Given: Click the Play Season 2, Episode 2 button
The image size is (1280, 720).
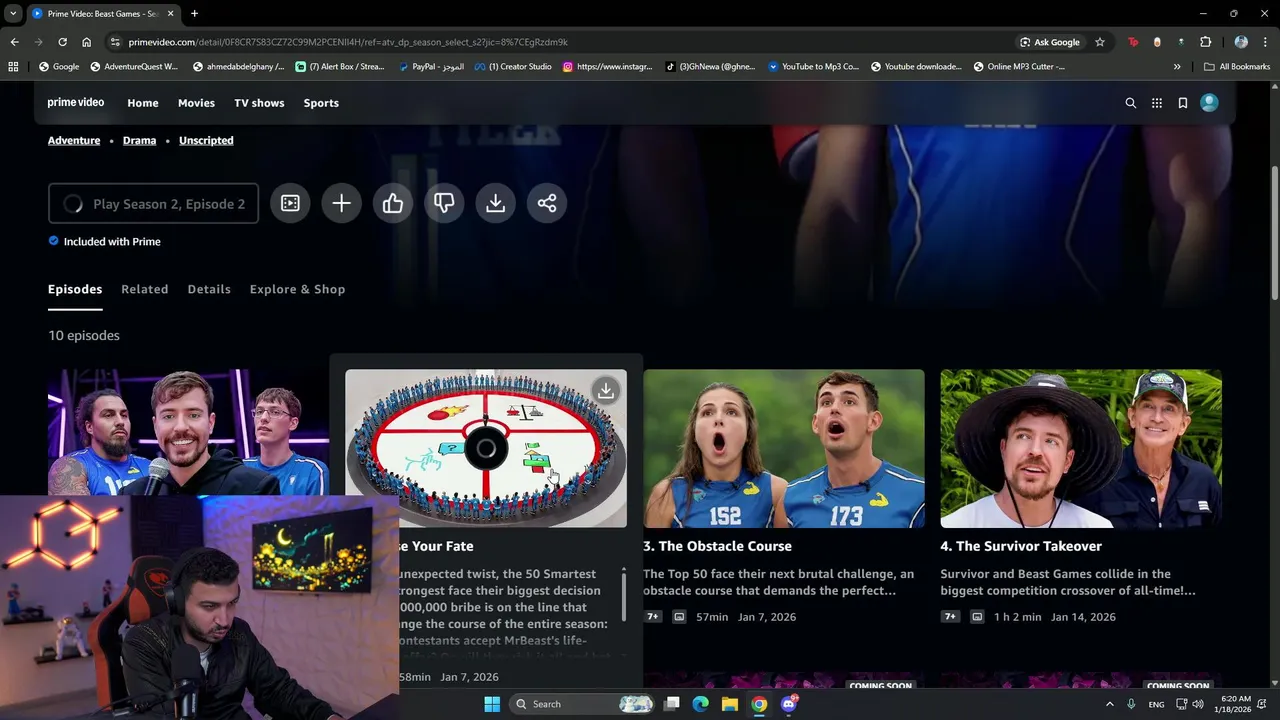Looking at the screenshot, I should point(153,203).
